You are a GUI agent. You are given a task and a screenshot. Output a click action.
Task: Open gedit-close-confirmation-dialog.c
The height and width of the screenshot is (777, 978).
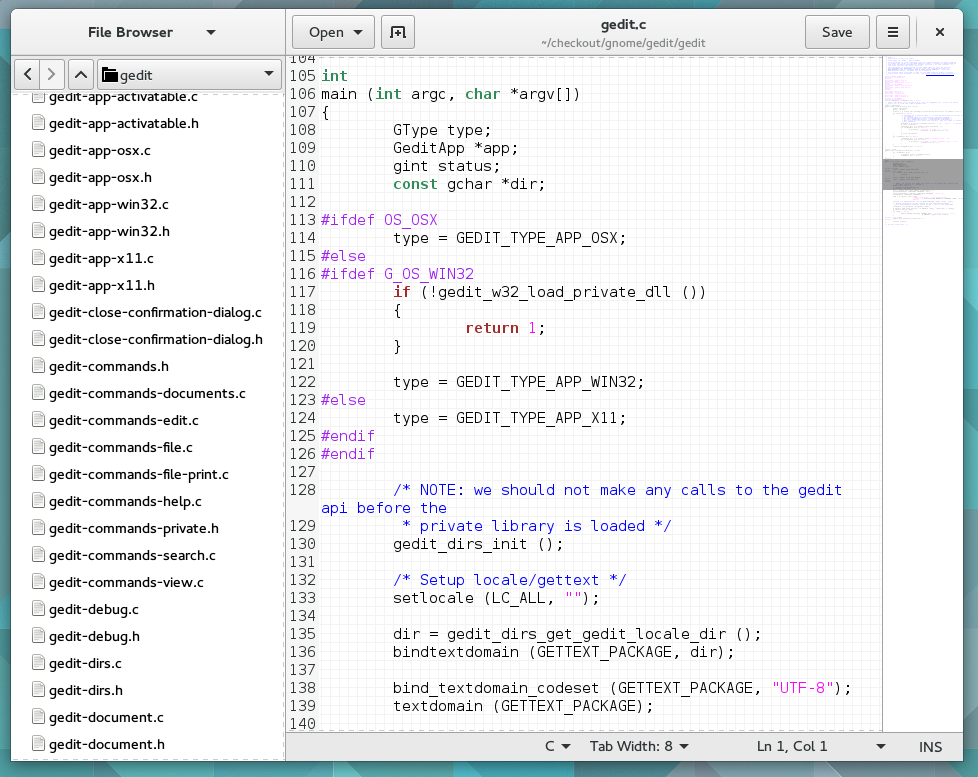point(155,312)
